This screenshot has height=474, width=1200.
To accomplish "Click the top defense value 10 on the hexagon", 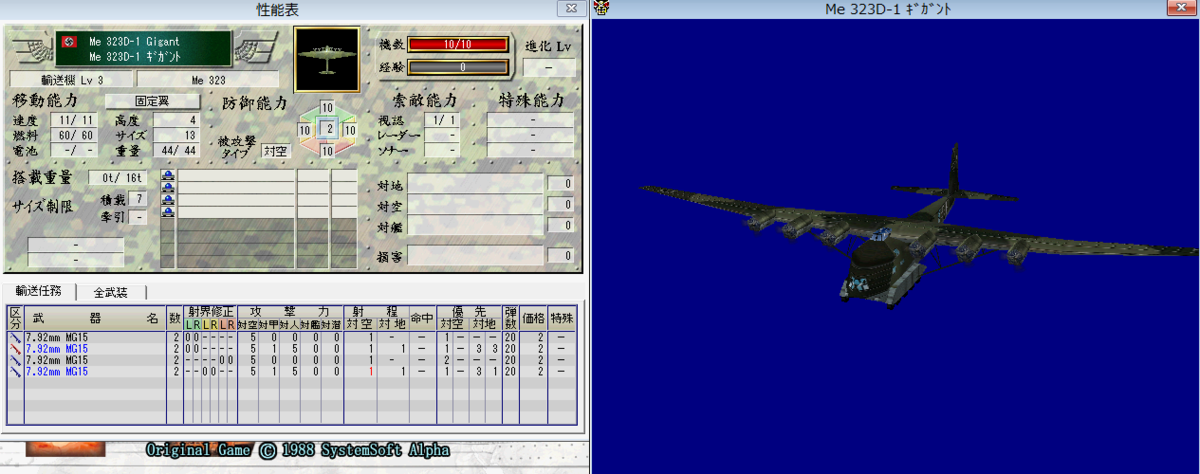I will [327, 108].
